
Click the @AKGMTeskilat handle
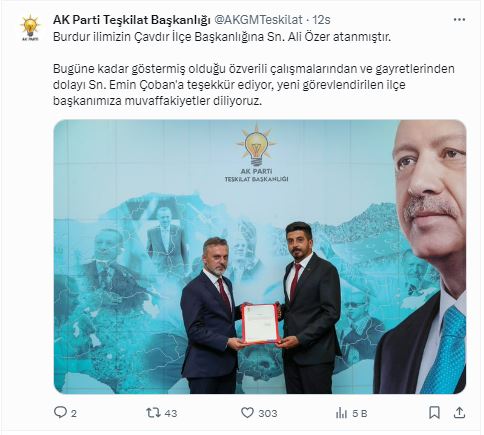(258, 20)
